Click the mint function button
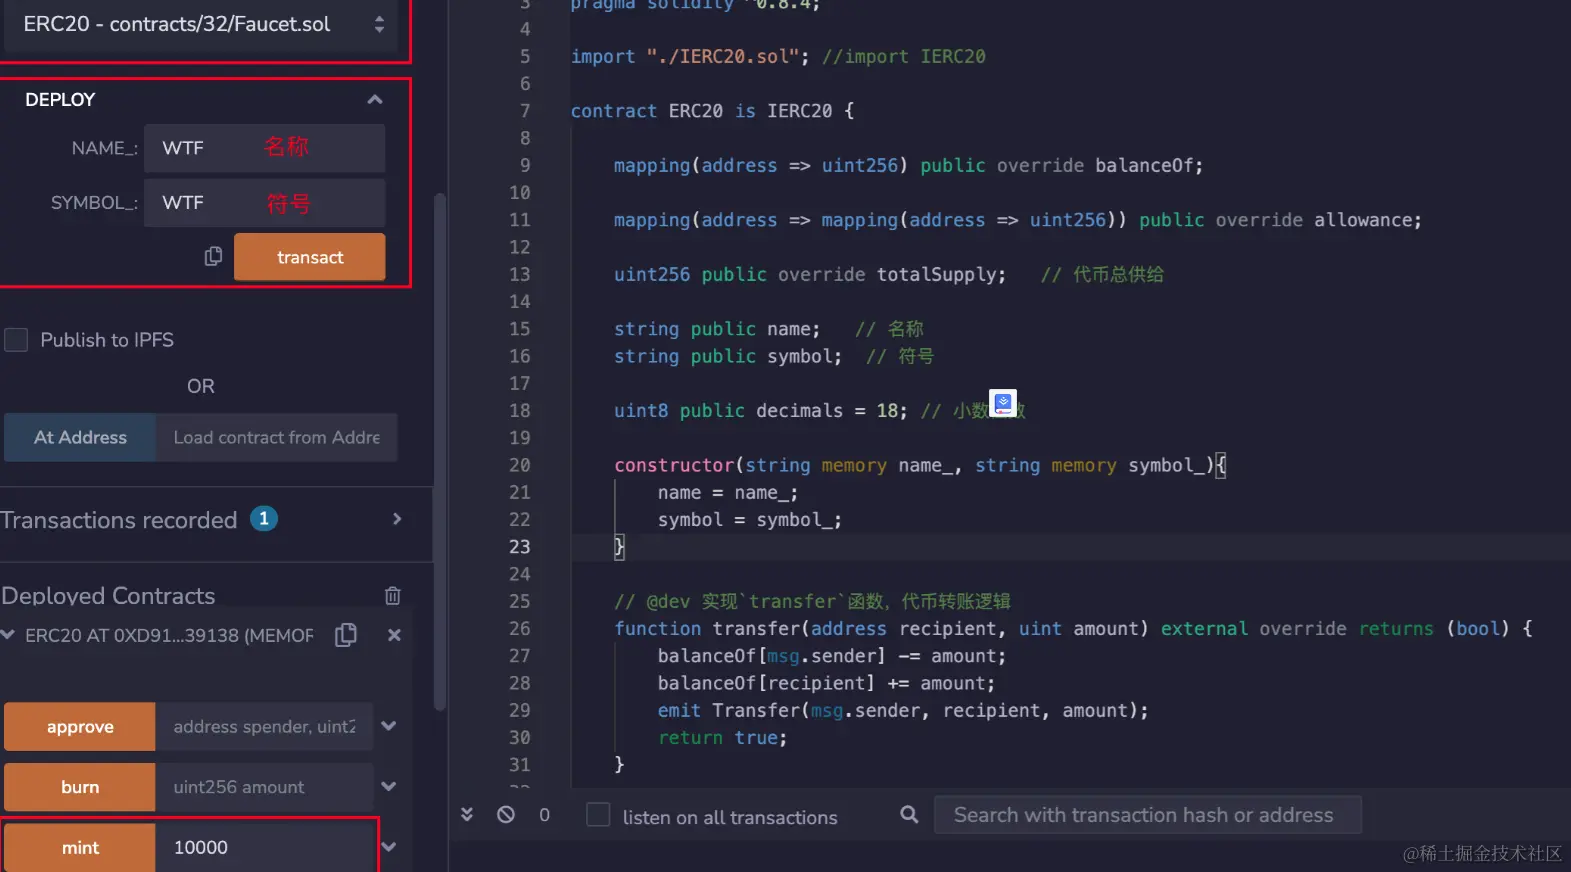Viewport: 1571px width, 872px height. 80,848
